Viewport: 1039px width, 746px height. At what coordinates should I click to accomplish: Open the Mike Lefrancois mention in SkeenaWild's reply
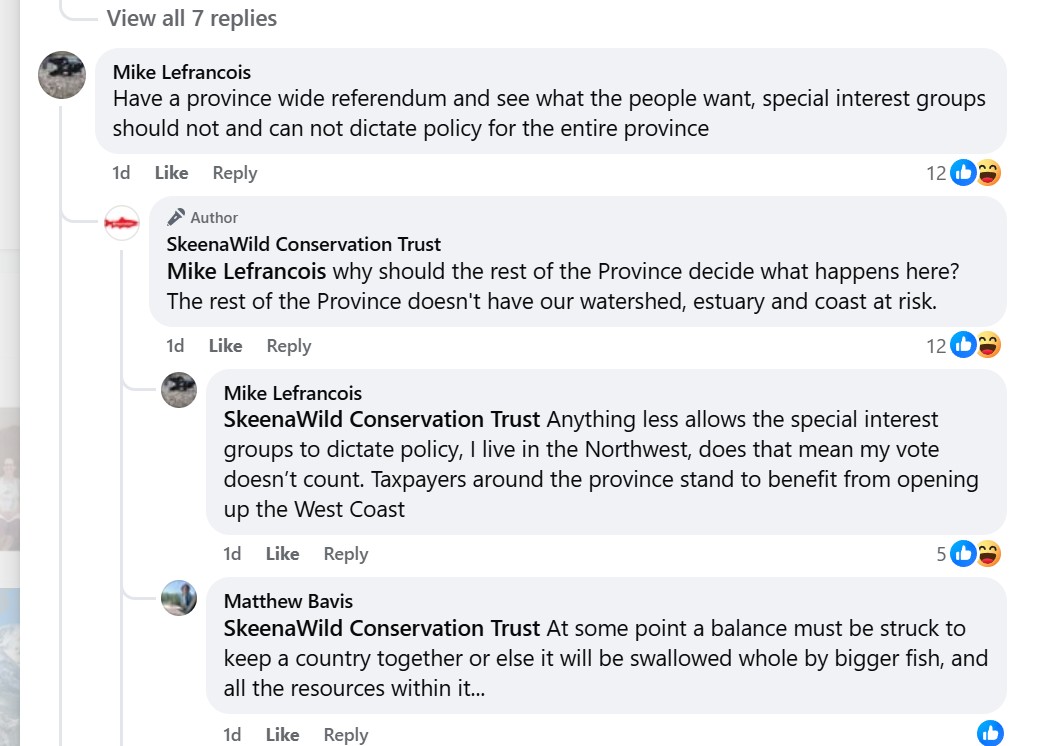246,272
